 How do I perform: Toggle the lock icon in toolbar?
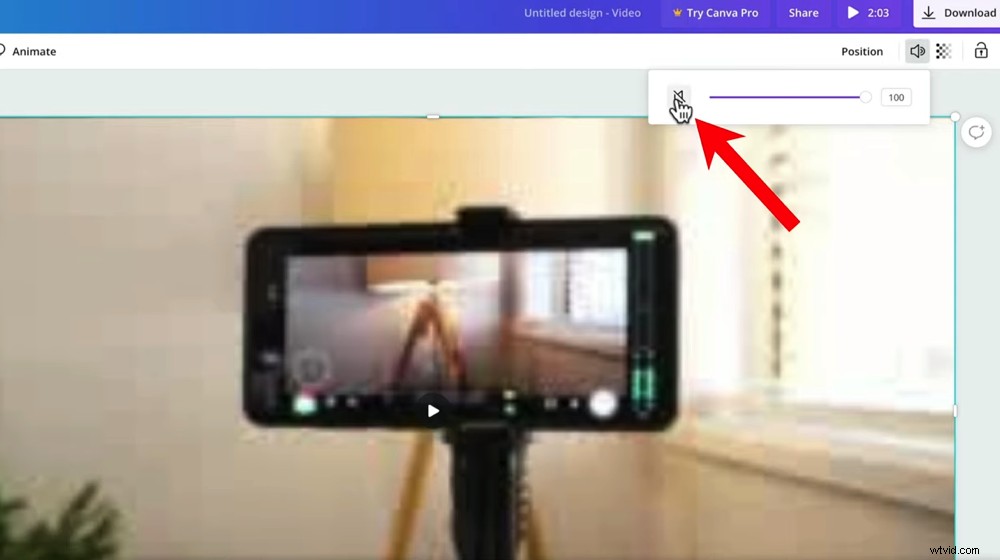point(981,51)
